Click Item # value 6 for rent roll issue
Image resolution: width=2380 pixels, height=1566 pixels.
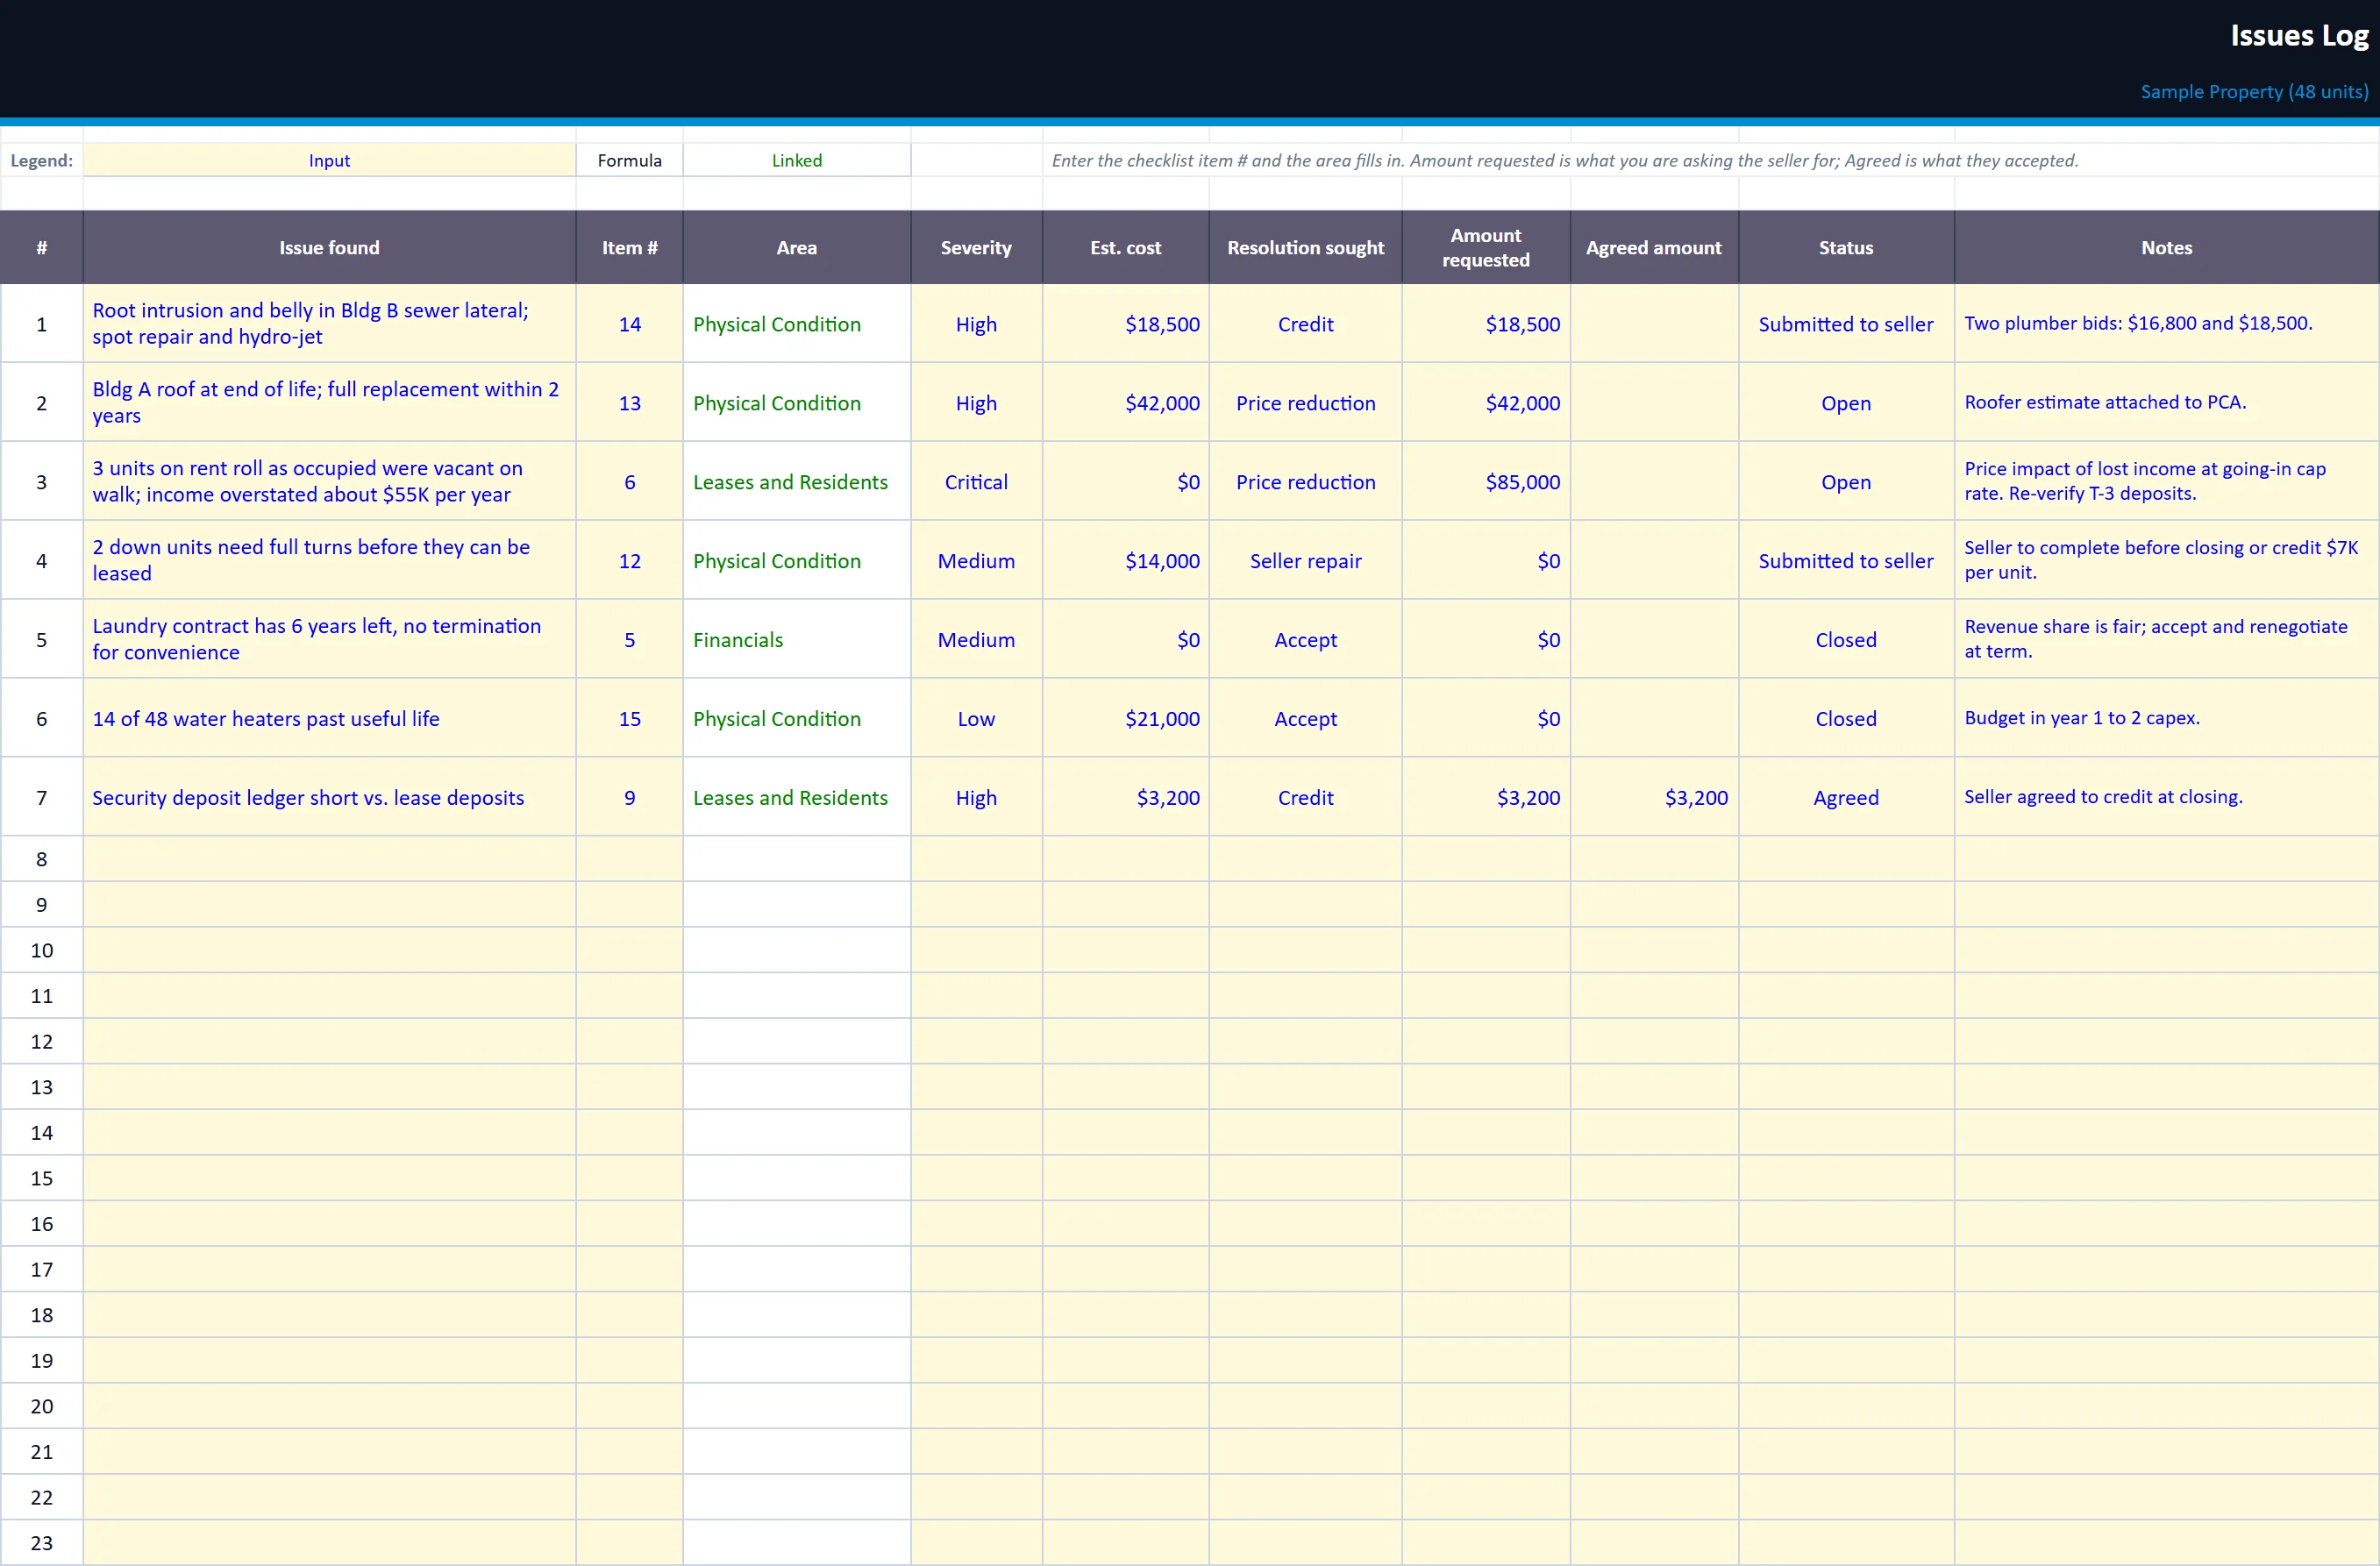coord(629,482)
